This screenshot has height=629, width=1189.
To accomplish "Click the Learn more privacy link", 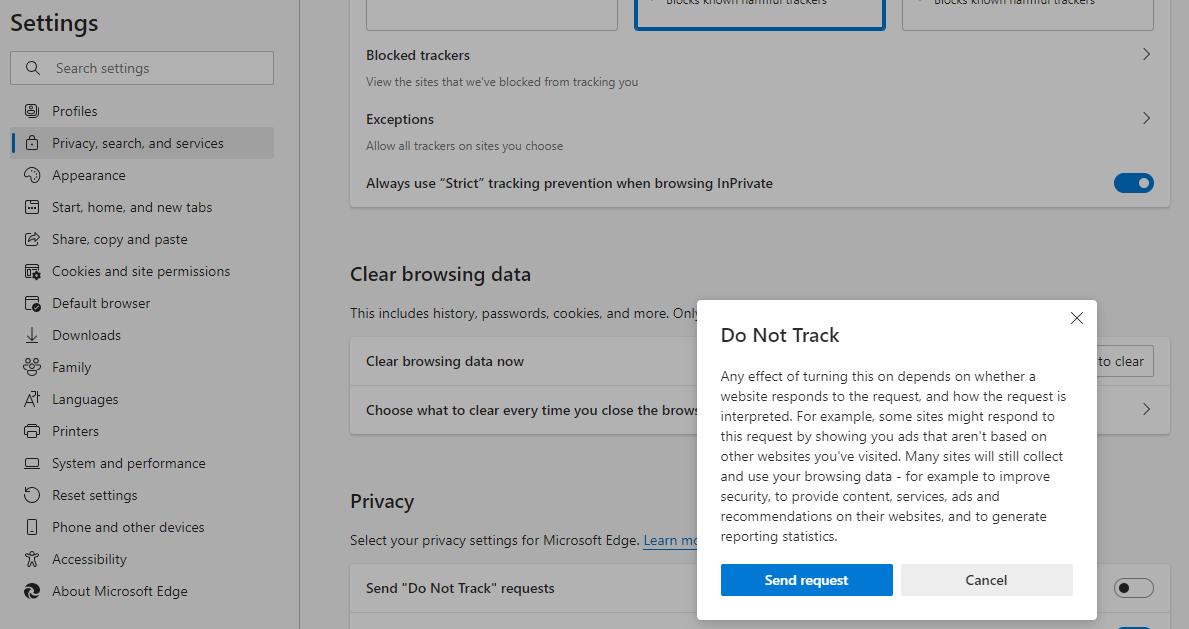I will 670,540.
